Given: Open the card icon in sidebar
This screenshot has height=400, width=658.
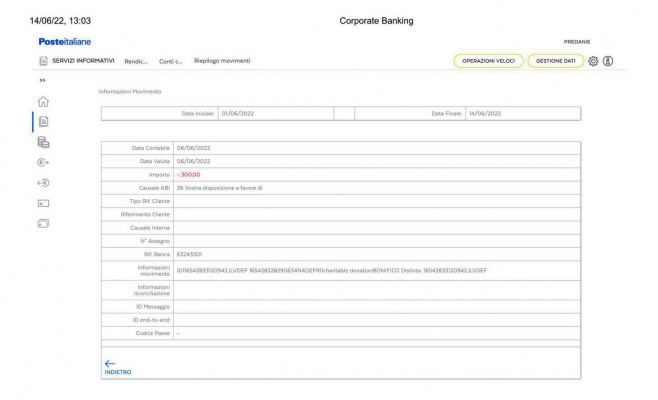Looking at the screenshot, I should click(44, 204).
